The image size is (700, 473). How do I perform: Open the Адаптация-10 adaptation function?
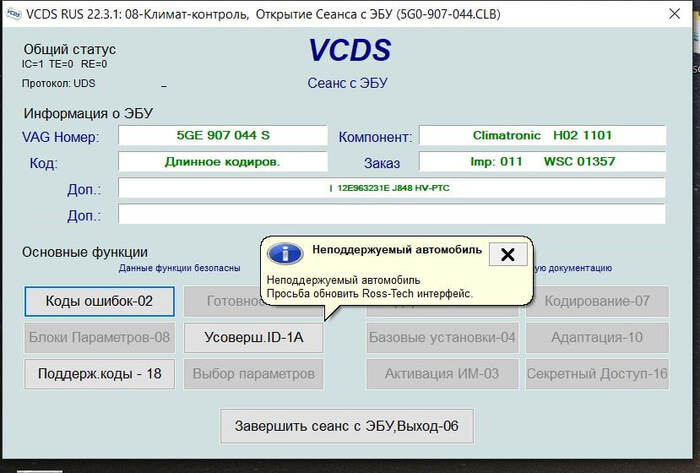pyautogui.click(x=596, y=337)
